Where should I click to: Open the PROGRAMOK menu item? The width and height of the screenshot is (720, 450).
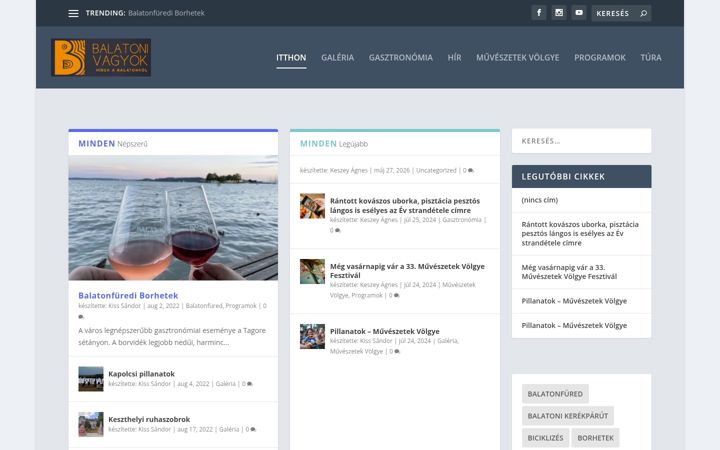point(600,57)
